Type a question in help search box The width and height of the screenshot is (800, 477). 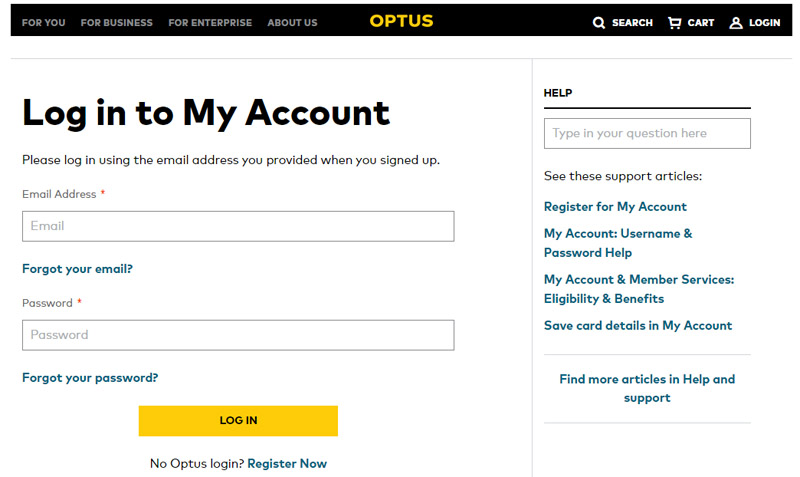point(647,133)
